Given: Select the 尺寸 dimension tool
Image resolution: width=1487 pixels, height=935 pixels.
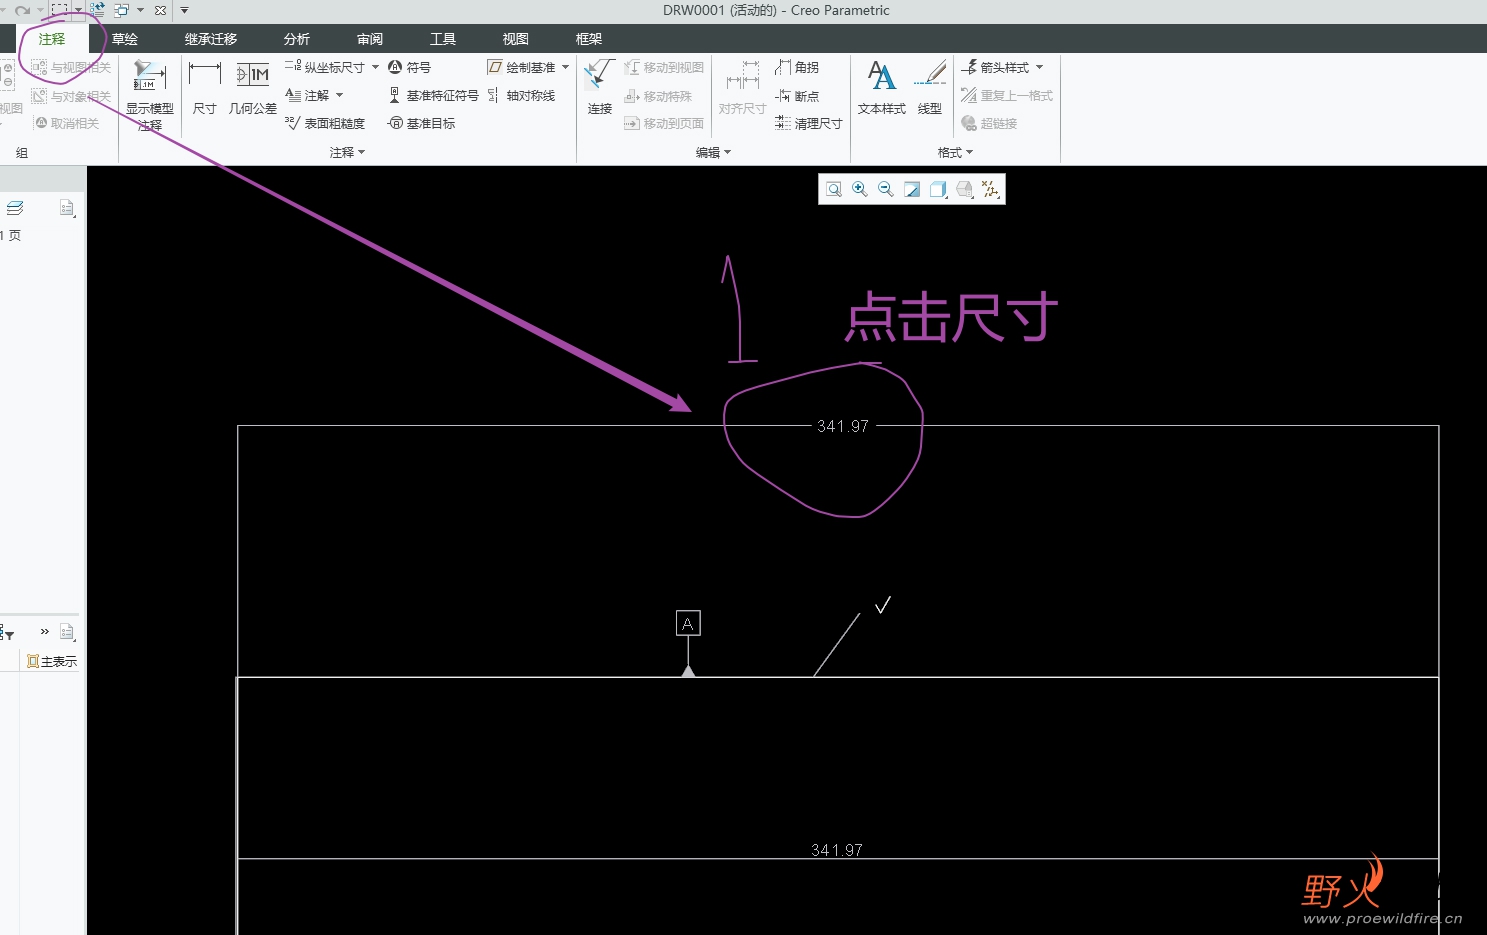Looking at the screenshot, I should [x=205, y=87].
